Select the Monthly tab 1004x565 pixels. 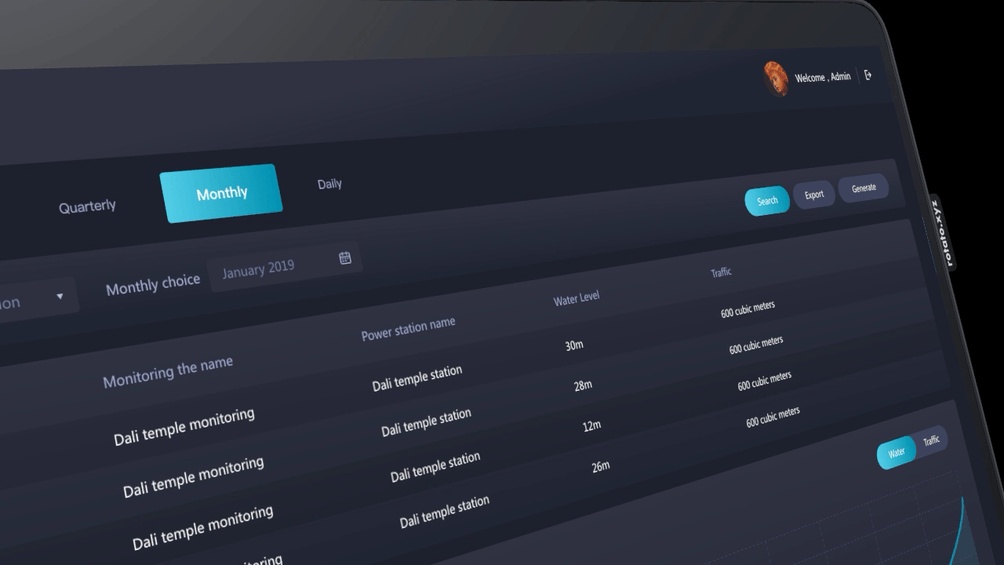coord(222,193)
